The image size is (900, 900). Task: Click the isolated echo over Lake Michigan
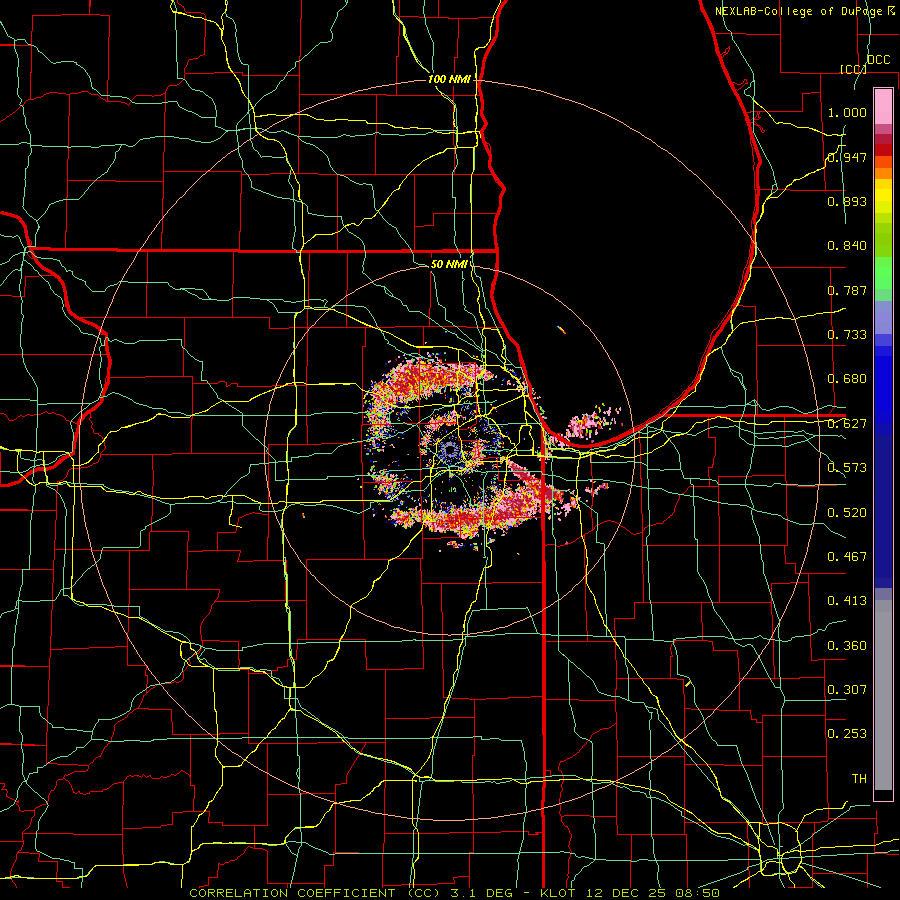pos(561,329)
